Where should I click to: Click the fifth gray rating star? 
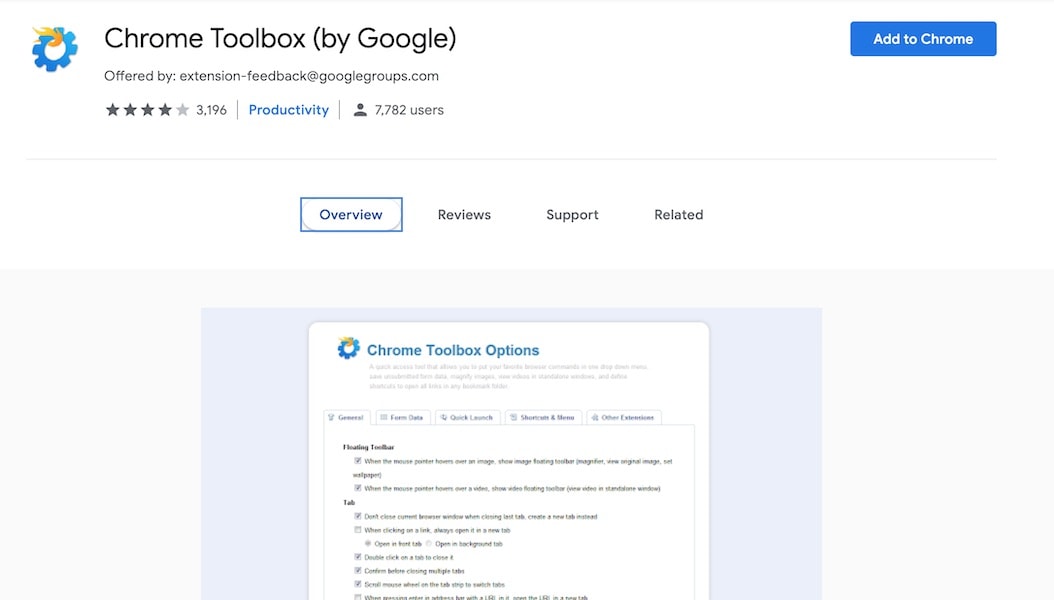click(x=180, y=110)
